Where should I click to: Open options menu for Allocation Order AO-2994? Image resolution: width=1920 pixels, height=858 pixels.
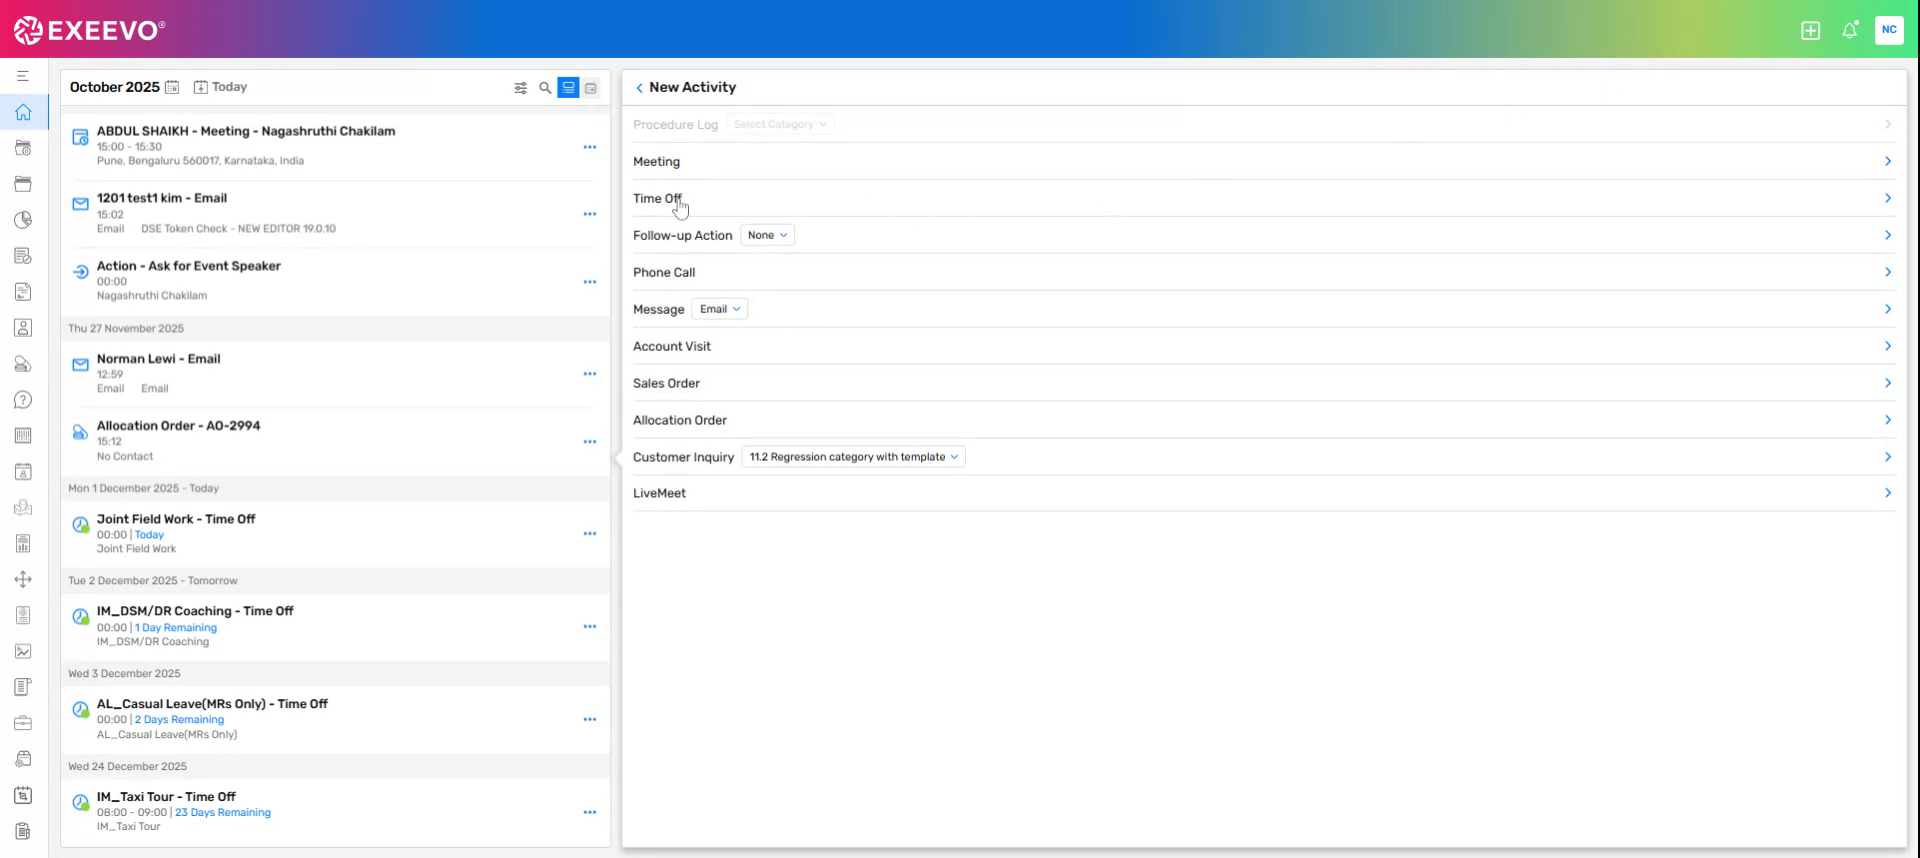590,442
